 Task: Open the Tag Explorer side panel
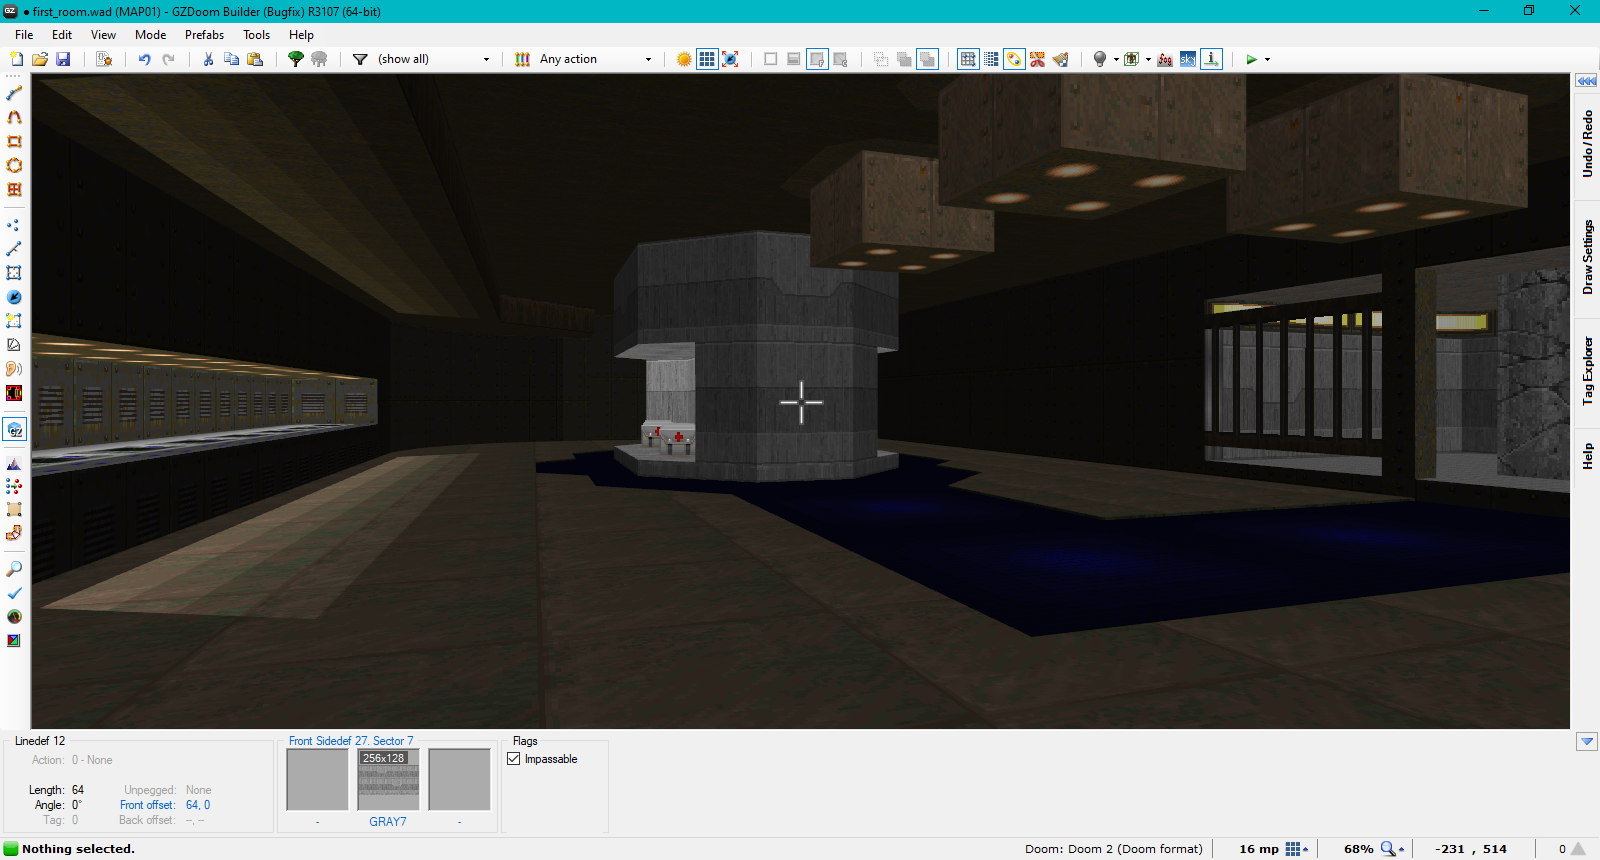tap(1587, 370)
